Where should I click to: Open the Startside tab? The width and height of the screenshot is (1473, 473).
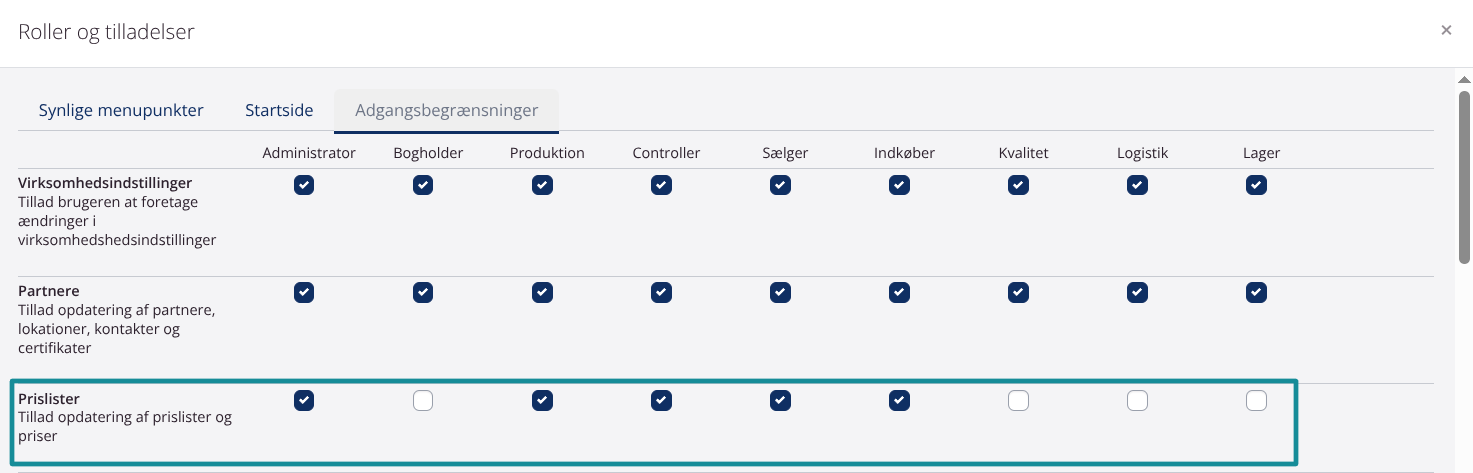pyautogui.click(x=279, y=110)
